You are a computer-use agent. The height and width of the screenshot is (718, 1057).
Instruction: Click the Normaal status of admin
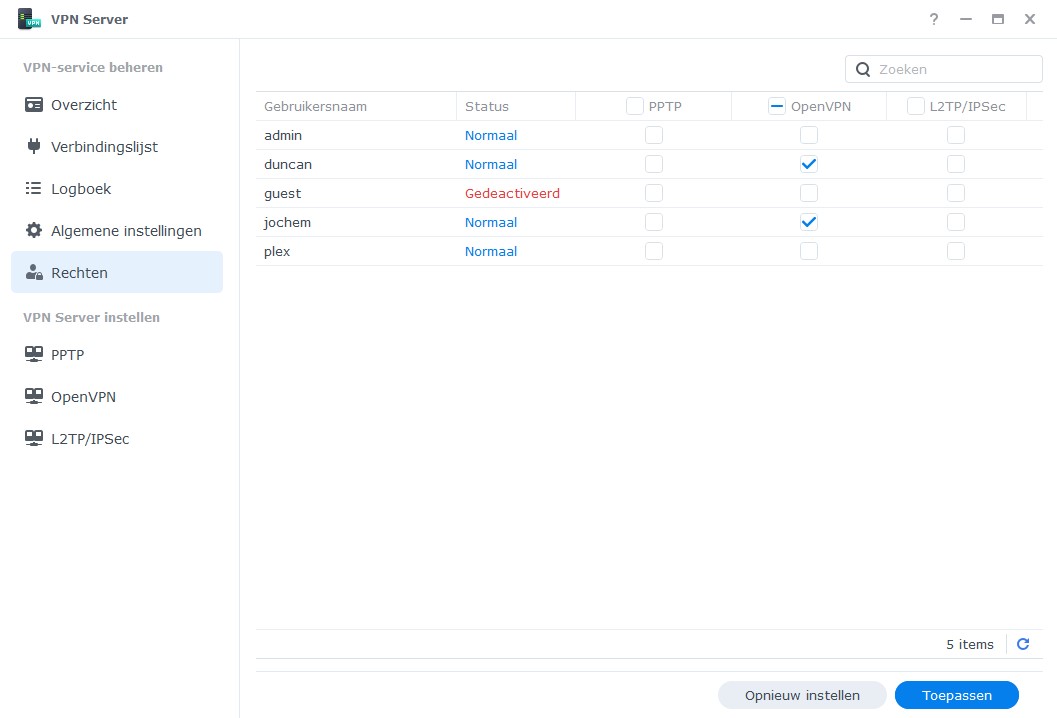(x=491, y=135)
